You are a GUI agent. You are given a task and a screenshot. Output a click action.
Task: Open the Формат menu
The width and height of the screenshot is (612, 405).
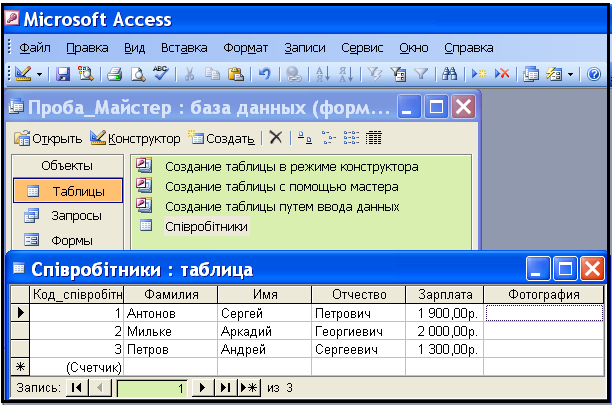pos(246,48)
